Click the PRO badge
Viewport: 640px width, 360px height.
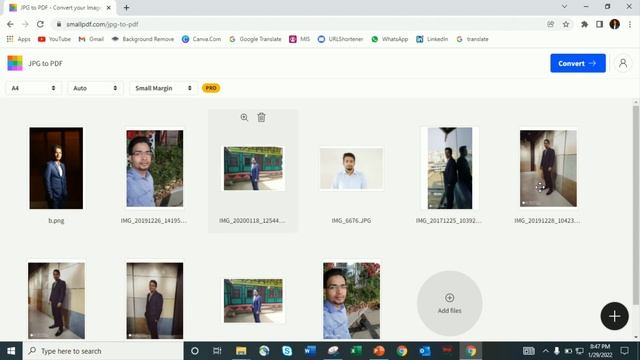coord(211,88)
